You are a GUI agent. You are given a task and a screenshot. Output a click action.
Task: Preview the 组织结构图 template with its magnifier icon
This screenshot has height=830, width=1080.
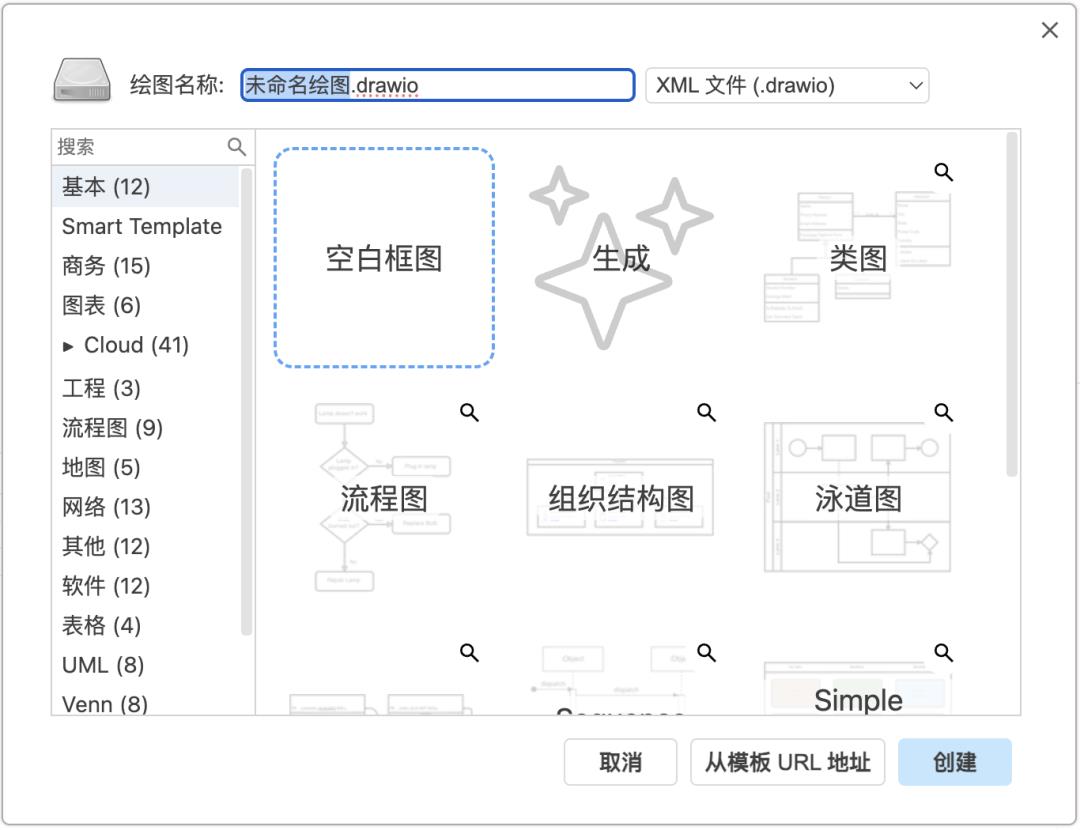tap(706, 413)
